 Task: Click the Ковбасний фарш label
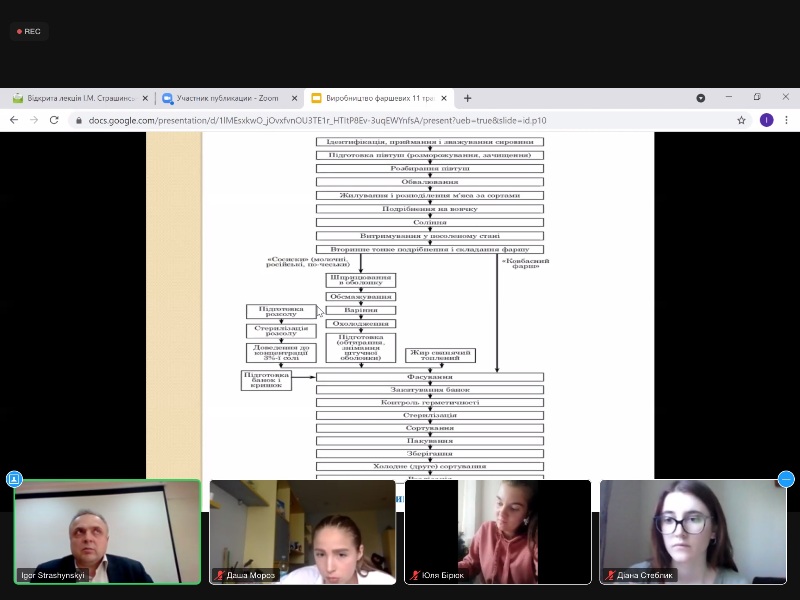click(x=526, y=263)
